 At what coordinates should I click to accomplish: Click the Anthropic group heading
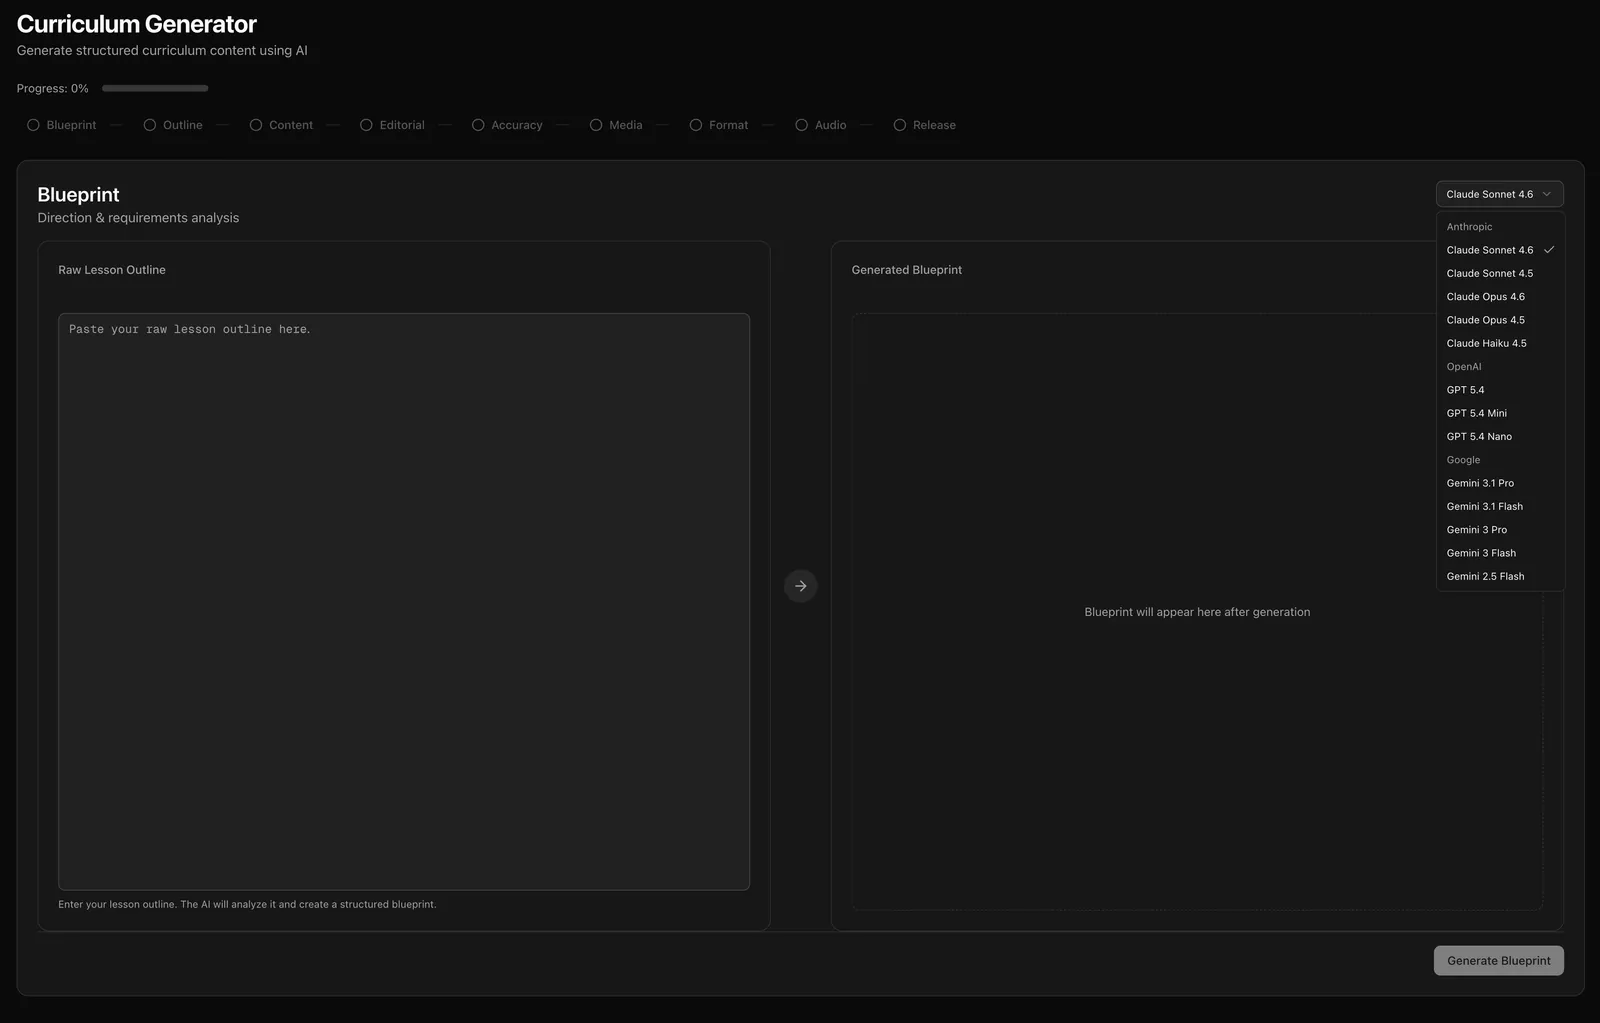click(x=1469, y=227)
